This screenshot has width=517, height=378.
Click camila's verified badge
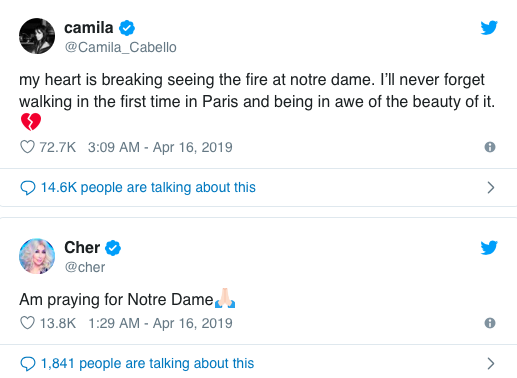pyautogui.click(x=127, y=28)
